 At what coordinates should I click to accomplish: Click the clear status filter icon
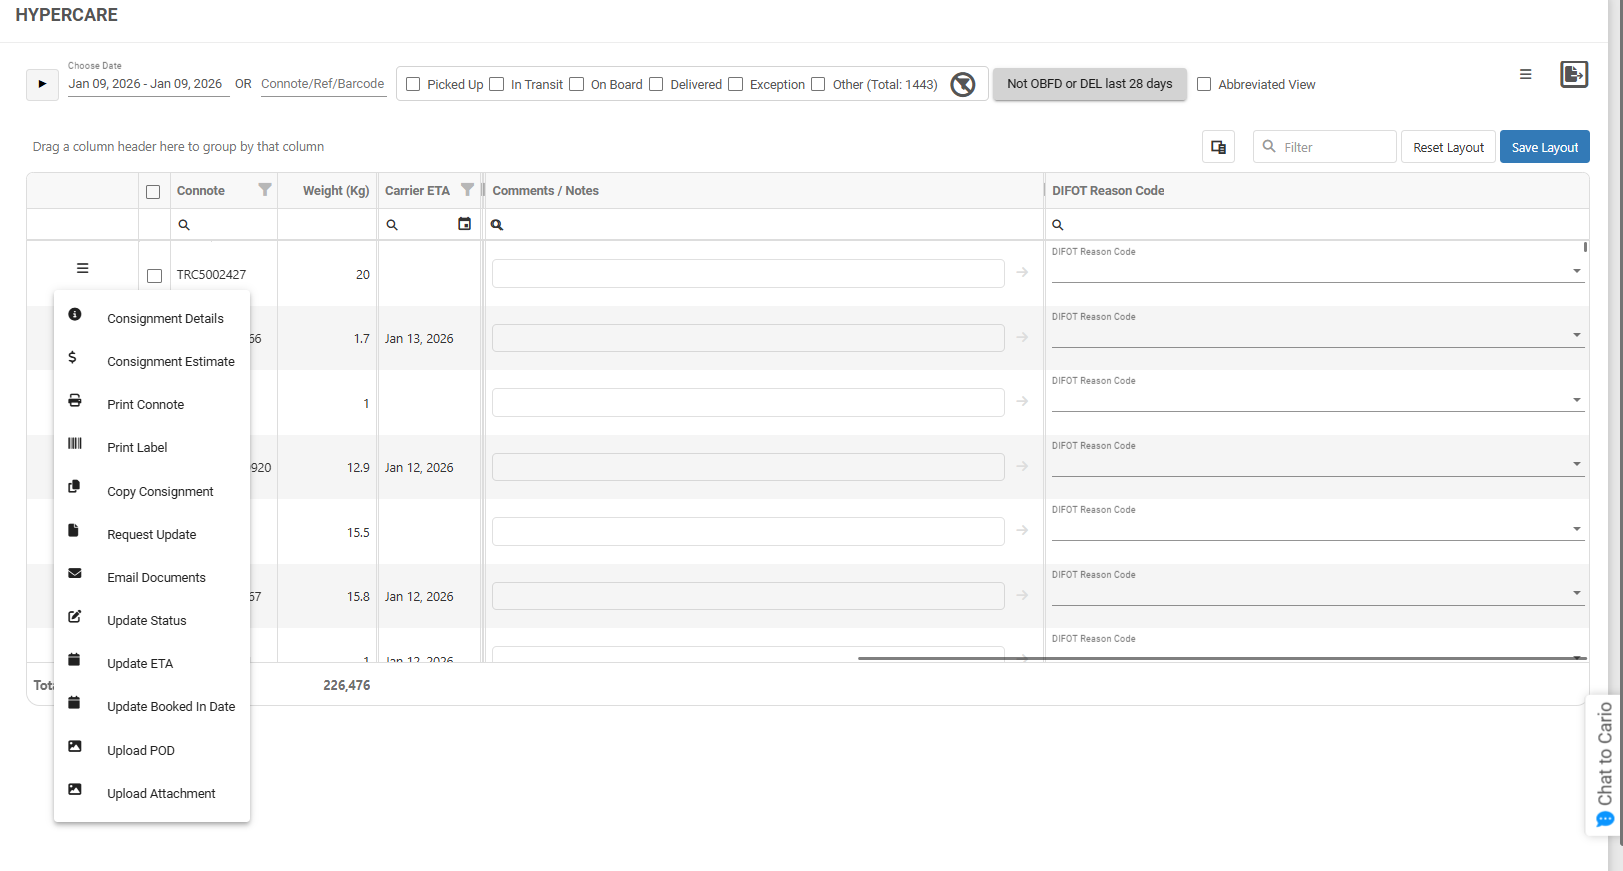962,85
